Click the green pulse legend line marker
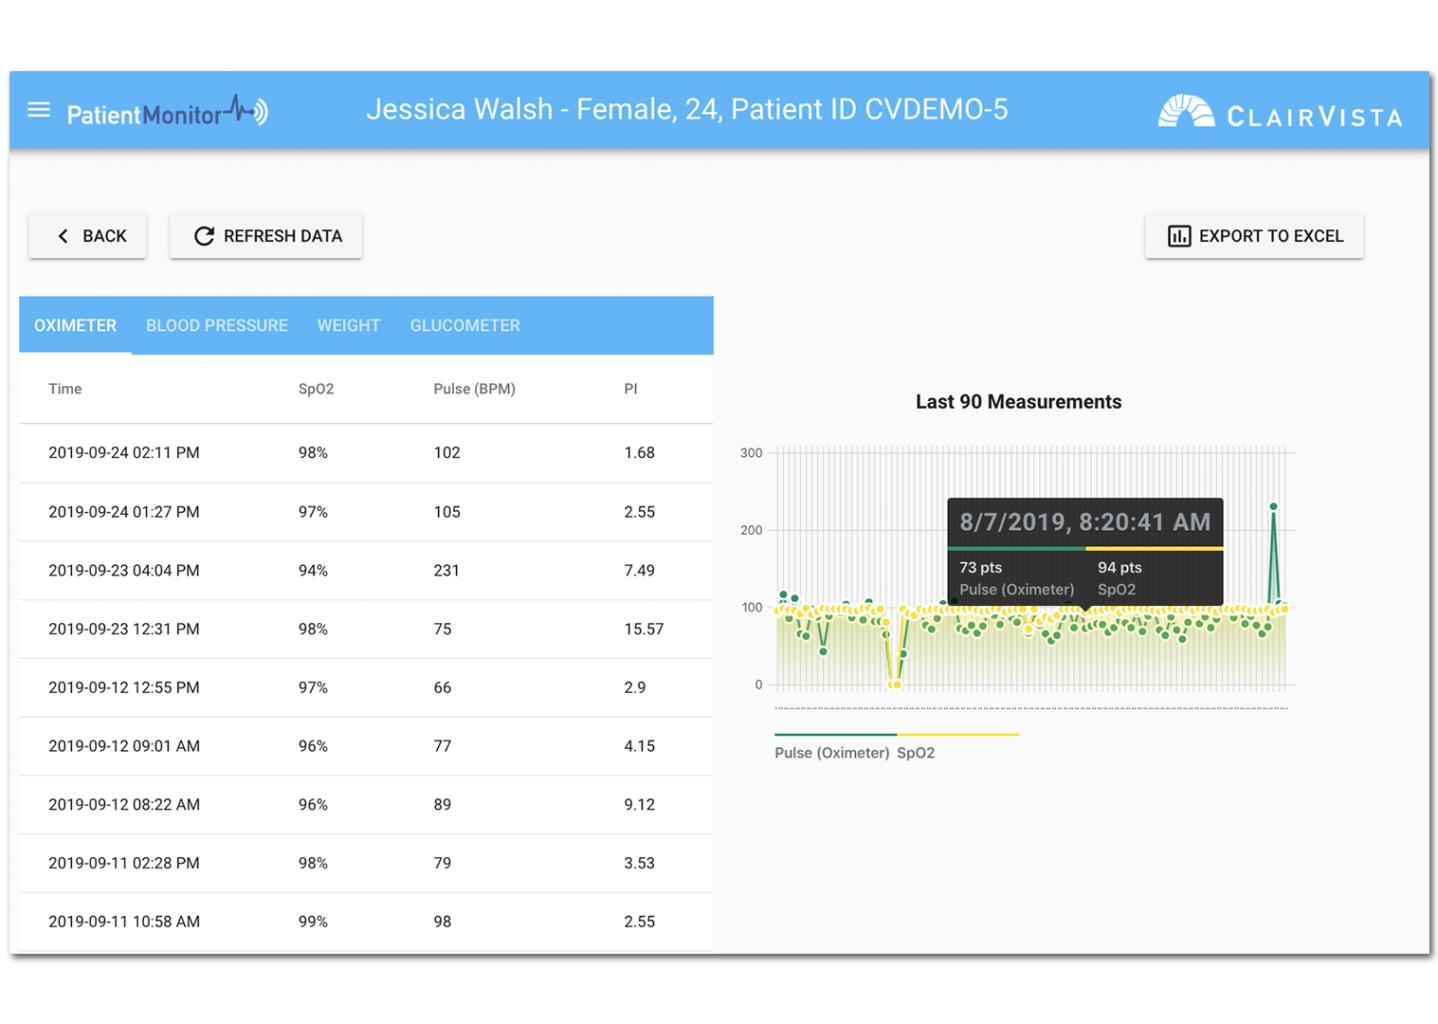Screen dimensions: 1438x1024 tap(835, 733)
